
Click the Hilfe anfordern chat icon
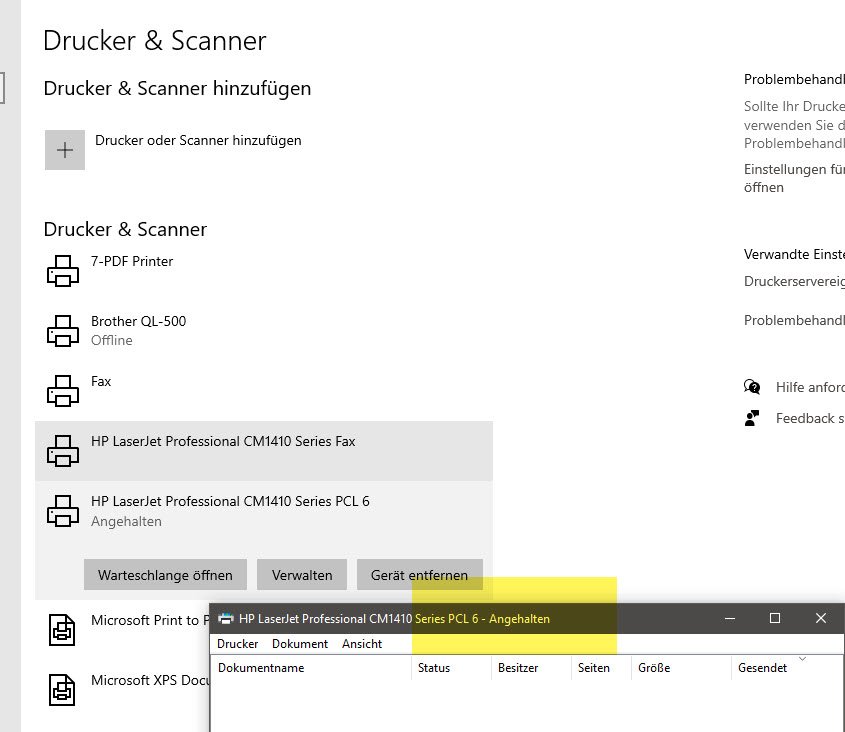(752, 386)
